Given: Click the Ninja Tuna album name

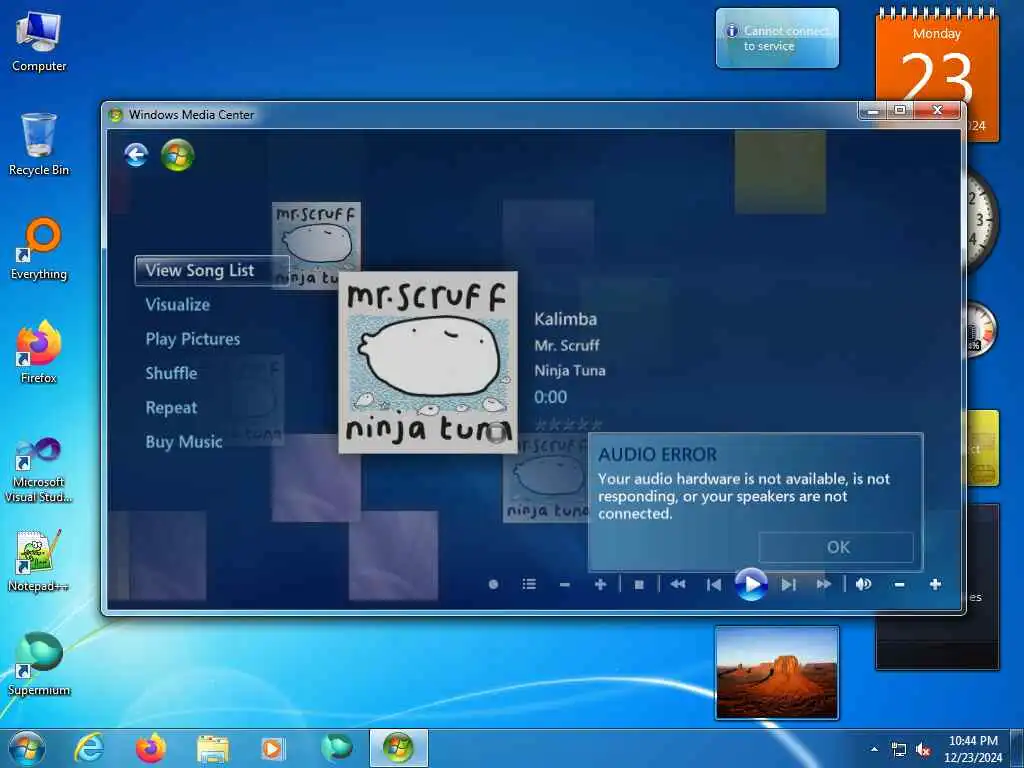Looking at the screenshot, I should (x=569, y=371).
